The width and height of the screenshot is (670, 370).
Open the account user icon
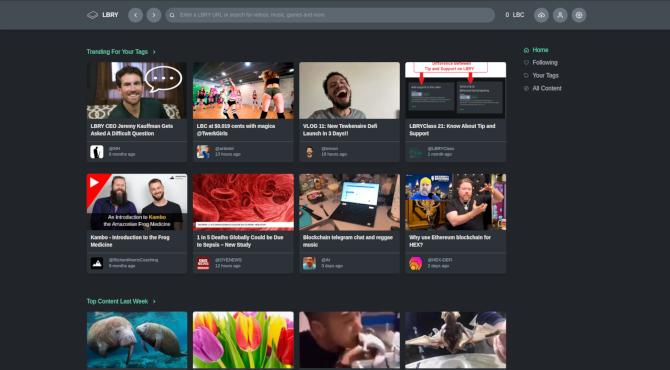point(560,15)
